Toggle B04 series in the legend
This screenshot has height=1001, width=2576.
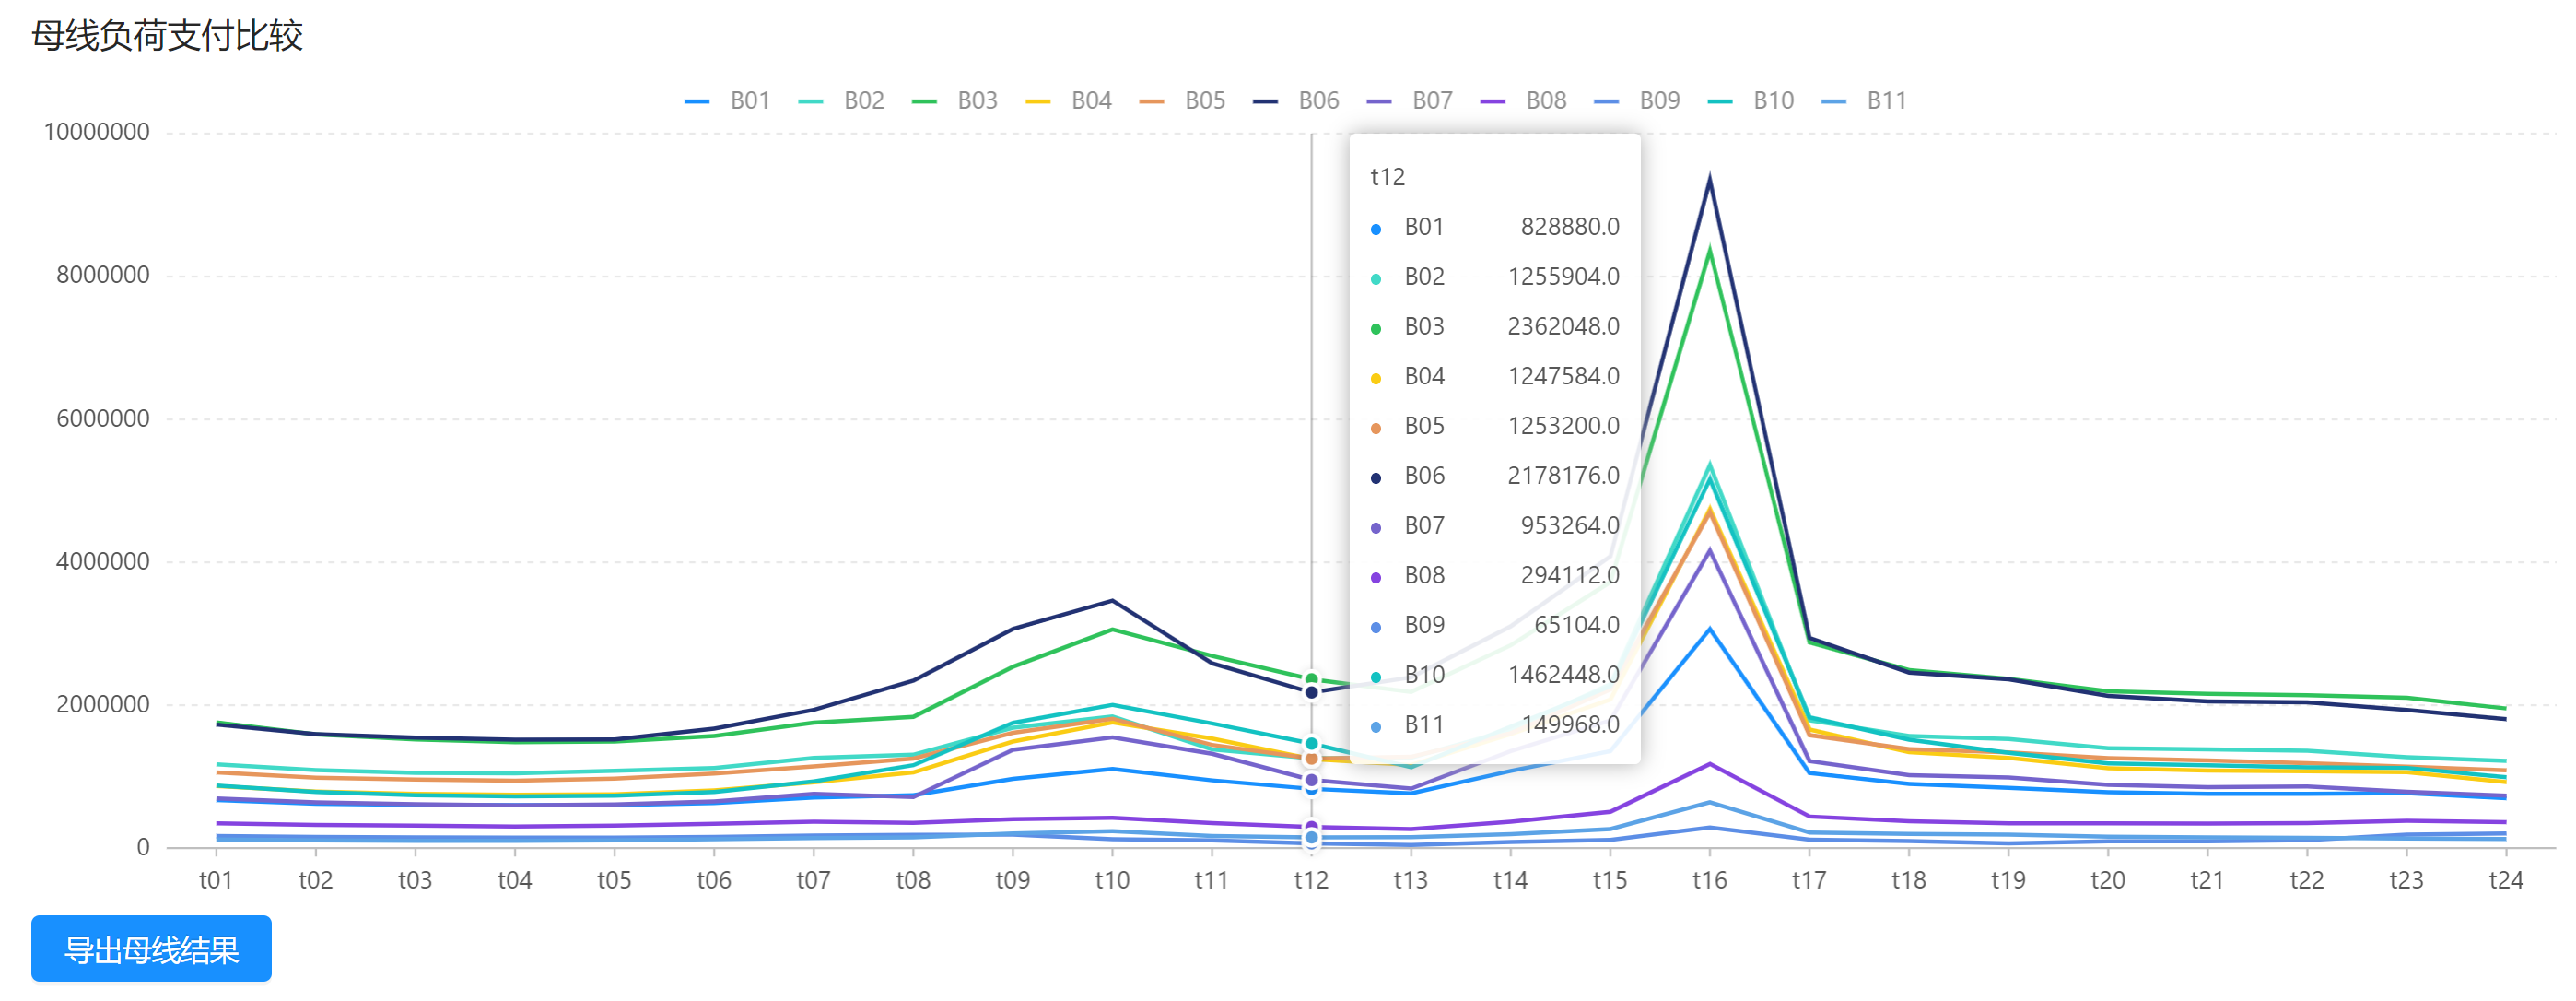point(1069,101)
